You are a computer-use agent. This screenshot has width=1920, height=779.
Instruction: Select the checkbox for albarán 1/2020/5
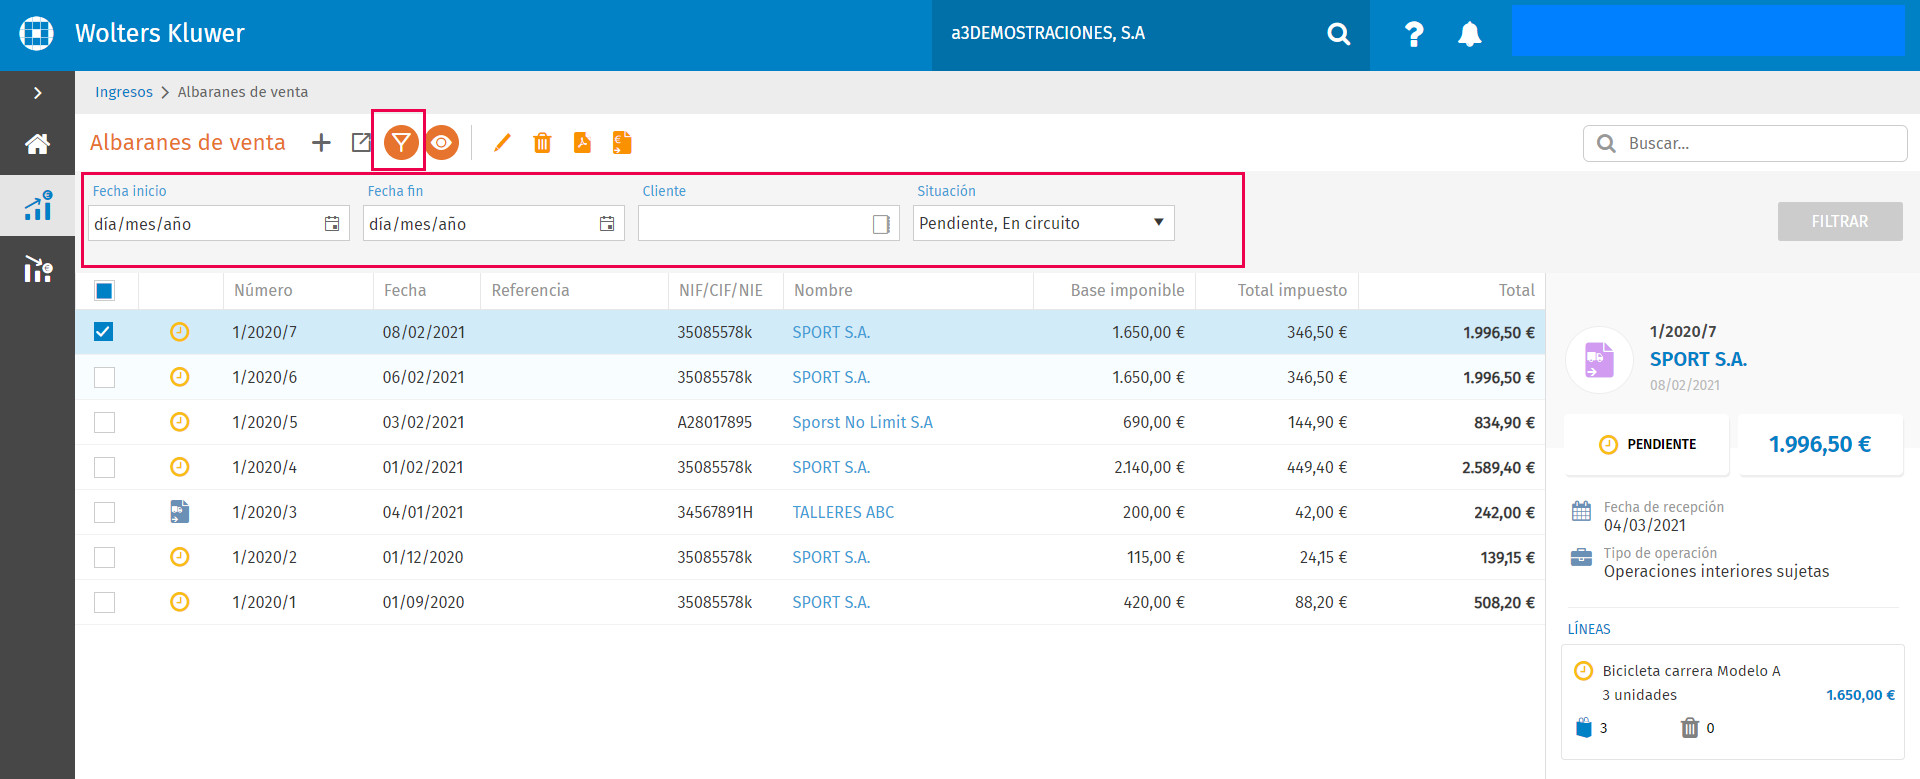click(104, 422)
